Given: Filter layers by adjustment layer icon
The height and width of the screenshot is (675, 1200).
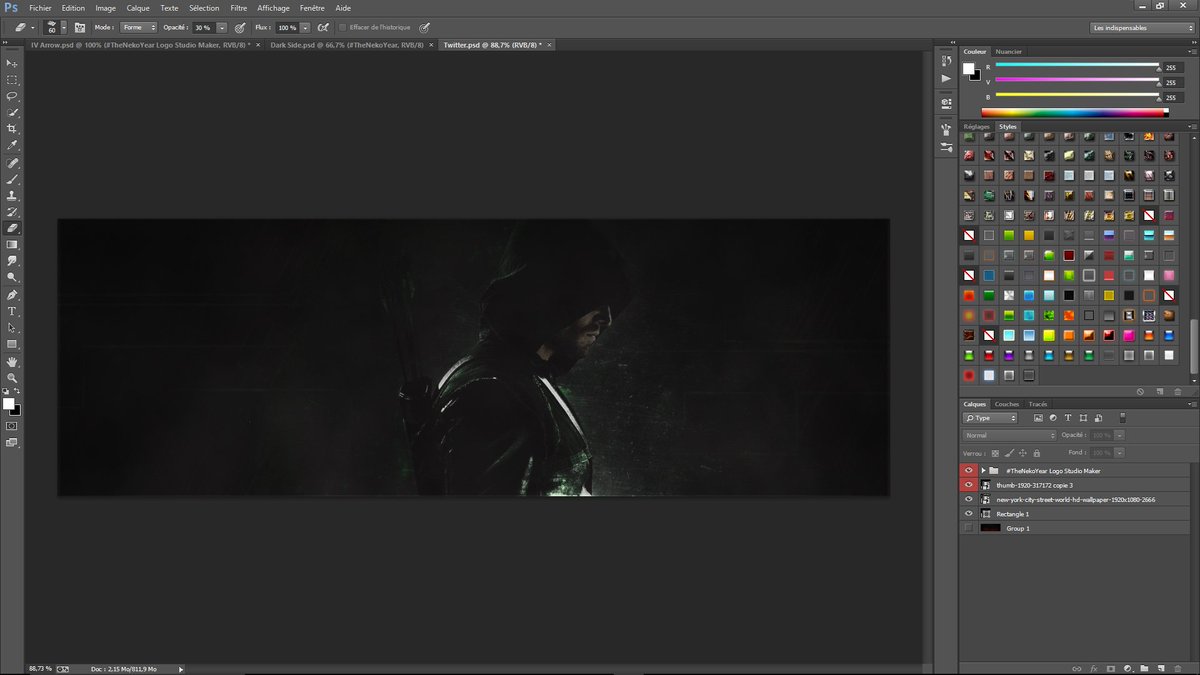Looking at the screenshot, I should point(1053,418).
